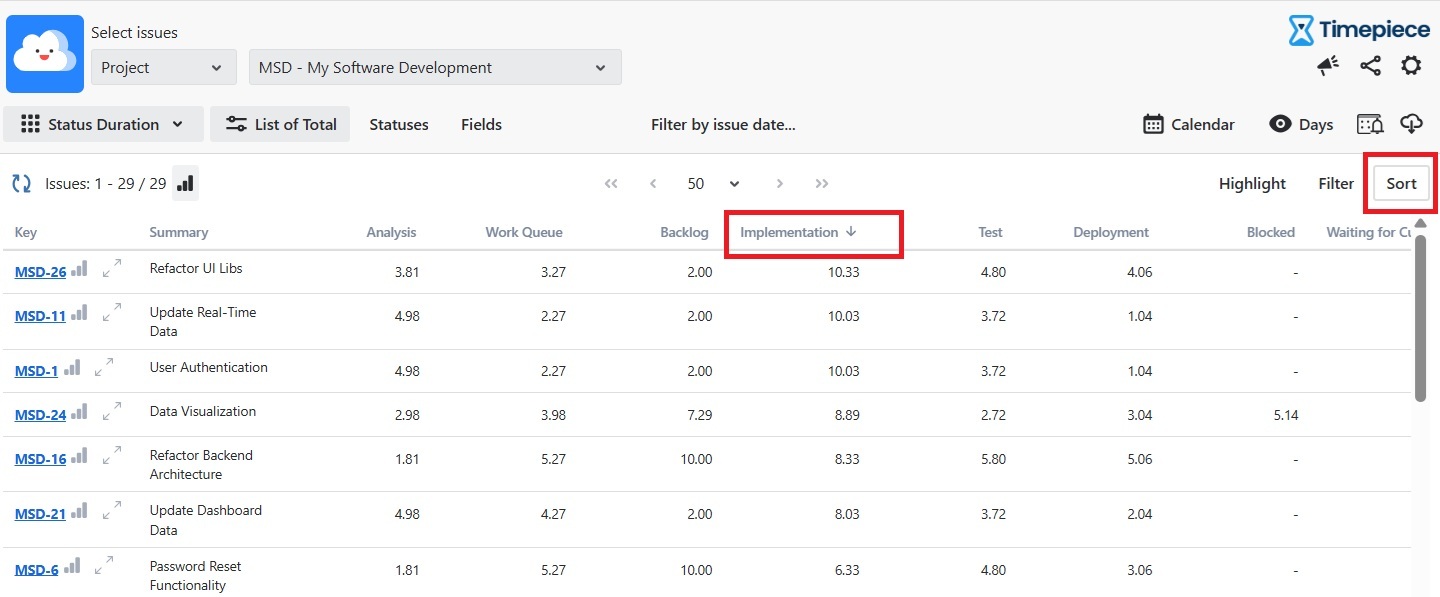Click the cloud download export icon
This screenshot has width=1440, height=597.
coord(1411,124)
